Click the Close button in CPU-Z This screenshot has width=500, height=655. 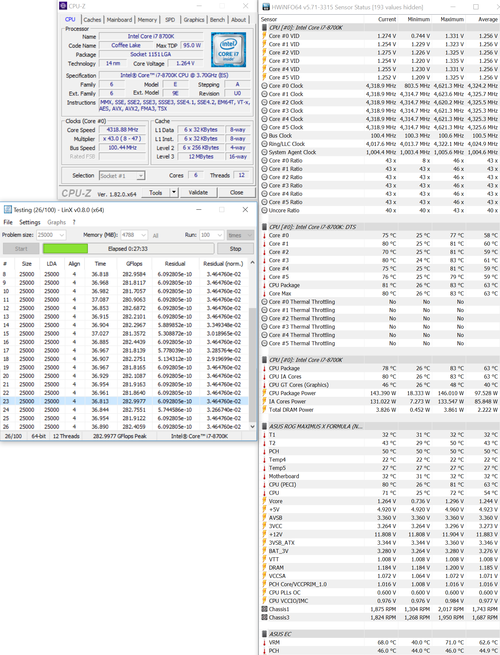click(236, 193)
